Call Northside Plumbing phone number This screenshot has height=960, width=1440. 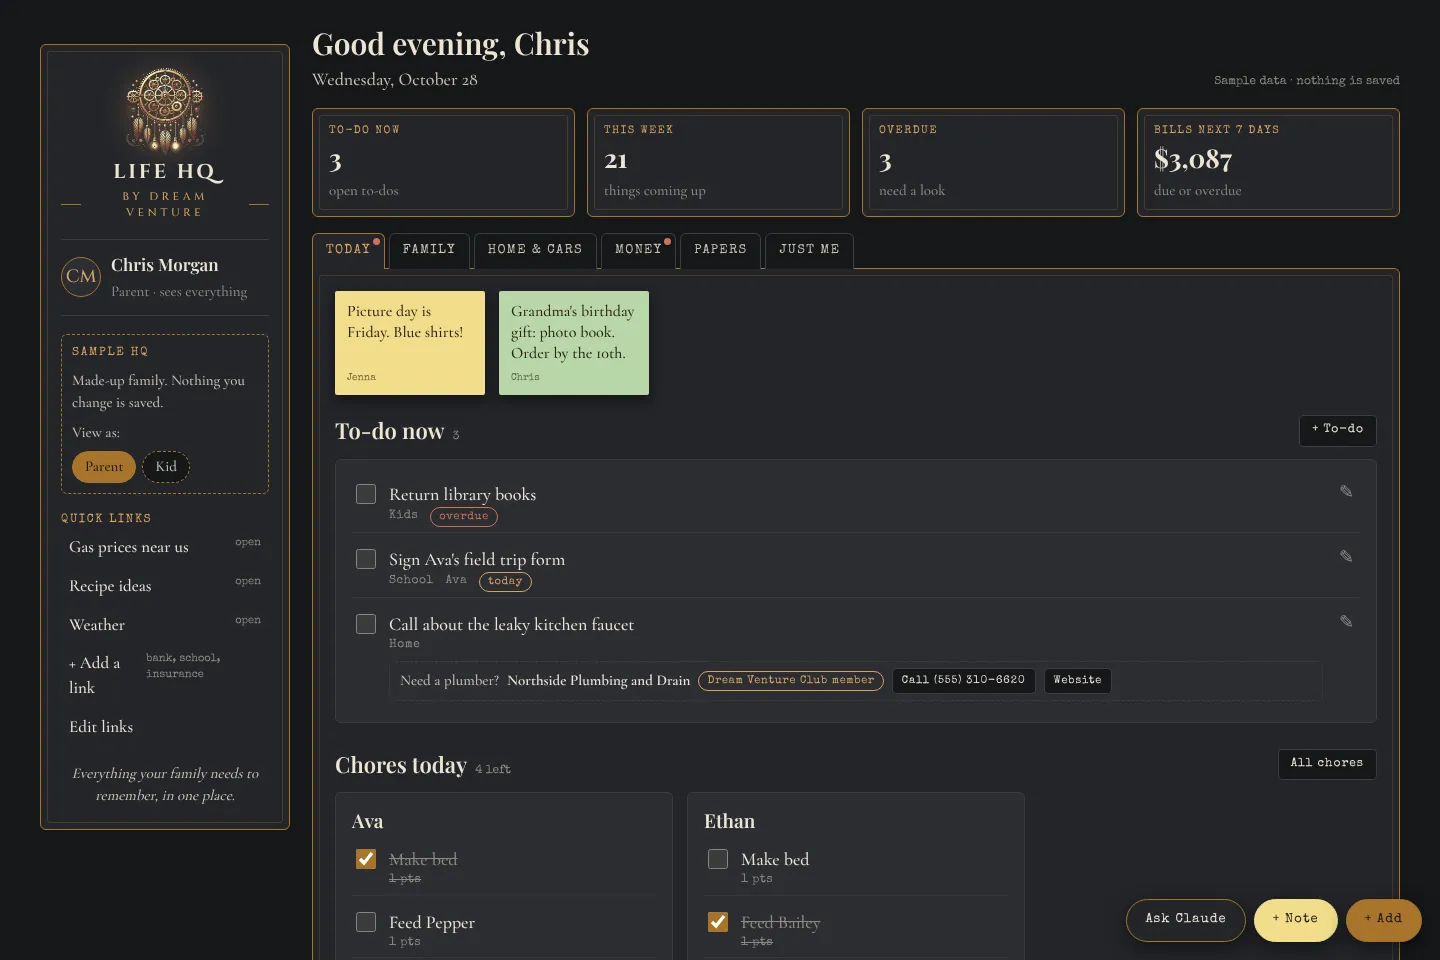[x=963, y=680]
